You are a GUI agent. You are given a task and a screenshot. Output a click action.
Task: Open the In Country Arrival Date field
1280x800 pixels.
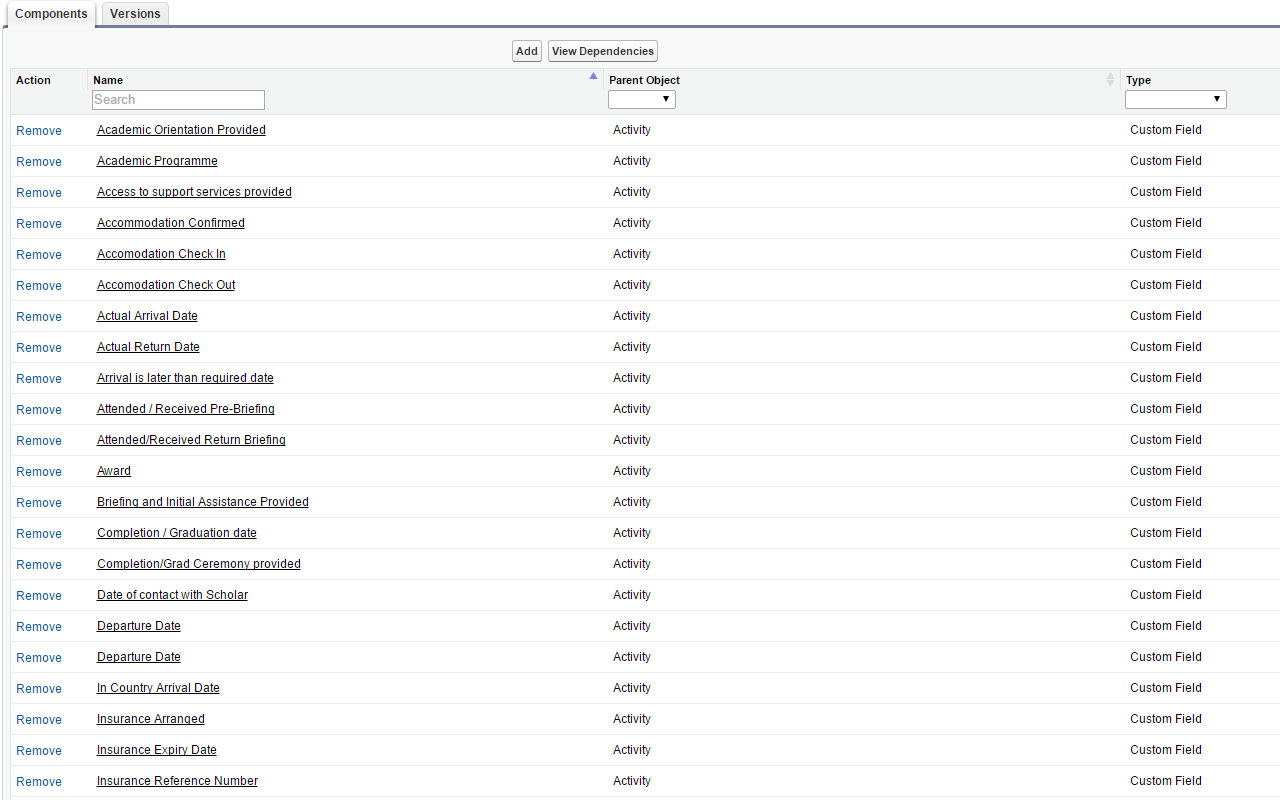pyautogui.click(x=158, y=687)
